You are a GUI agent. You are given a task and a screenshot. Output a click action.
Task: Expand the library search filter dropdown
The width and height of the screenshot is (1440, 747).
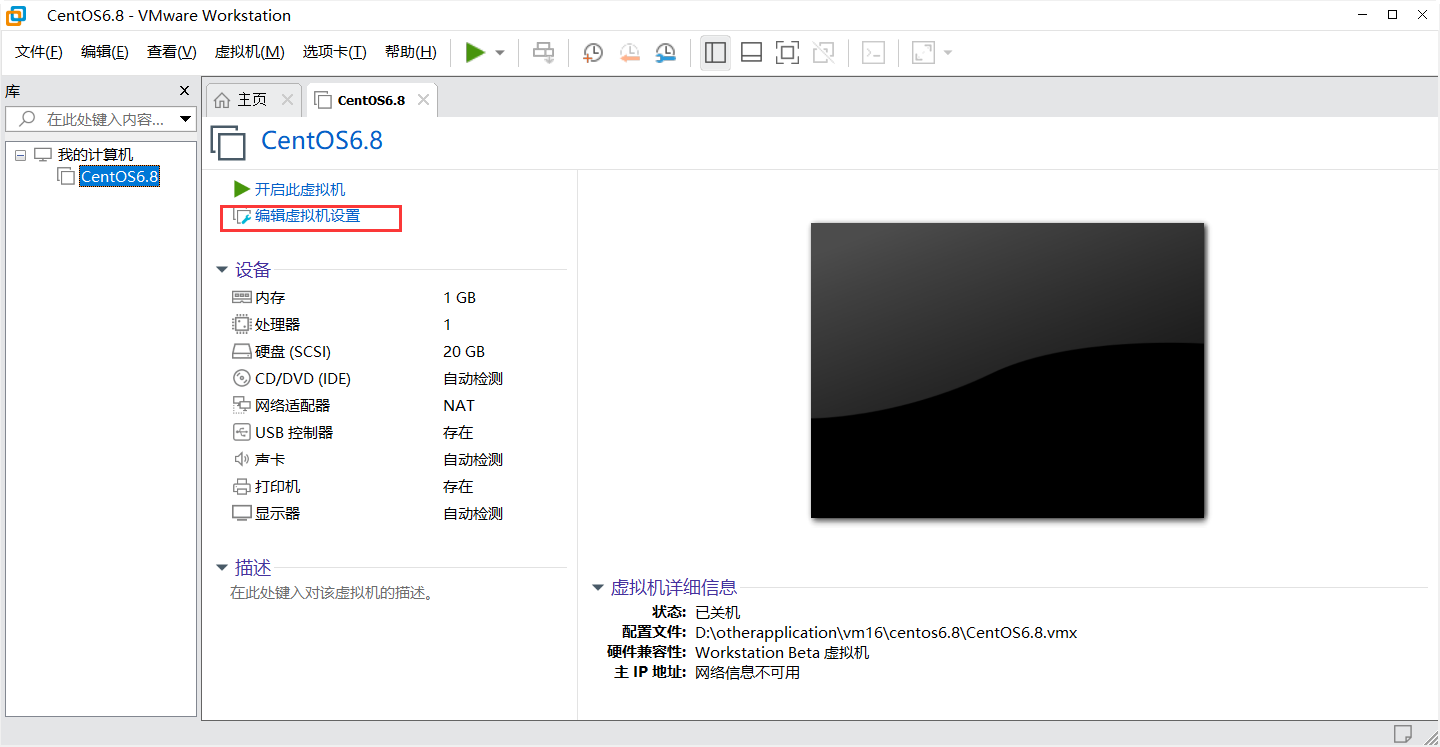pyautogui.click(x=186, y=118)
